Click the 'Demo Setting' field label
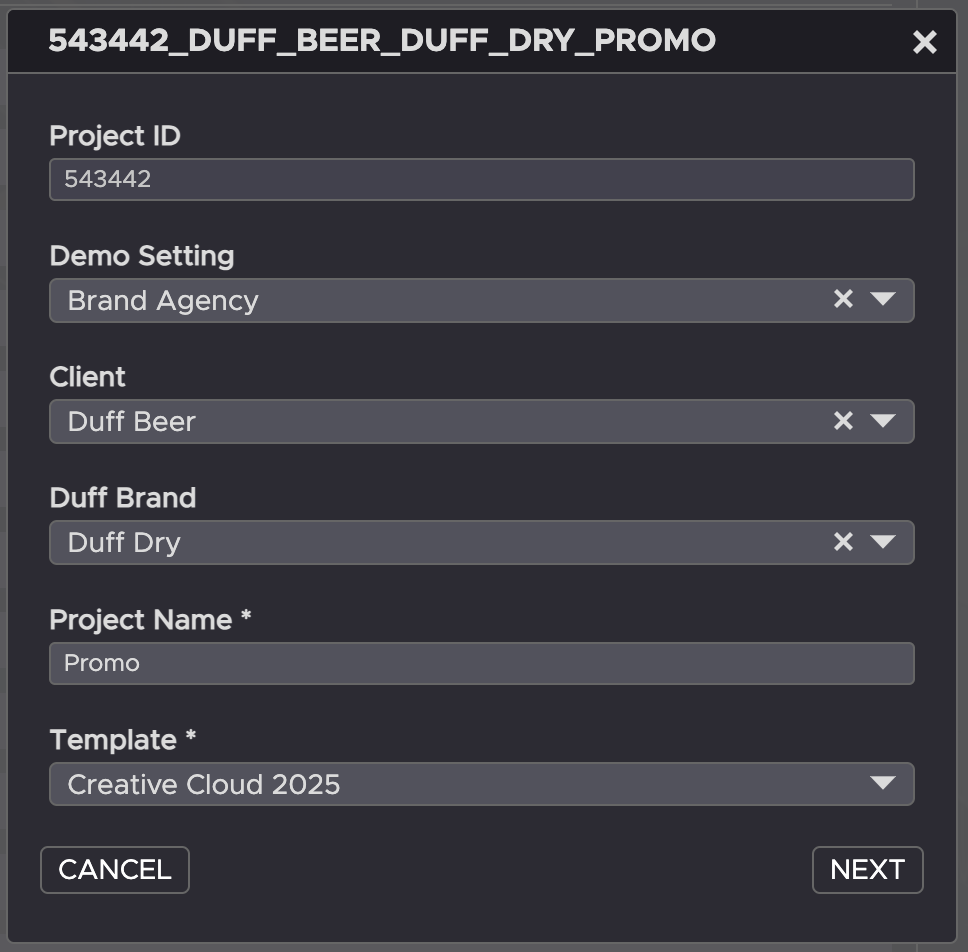968x952 pixels. (x=142, y=256)
